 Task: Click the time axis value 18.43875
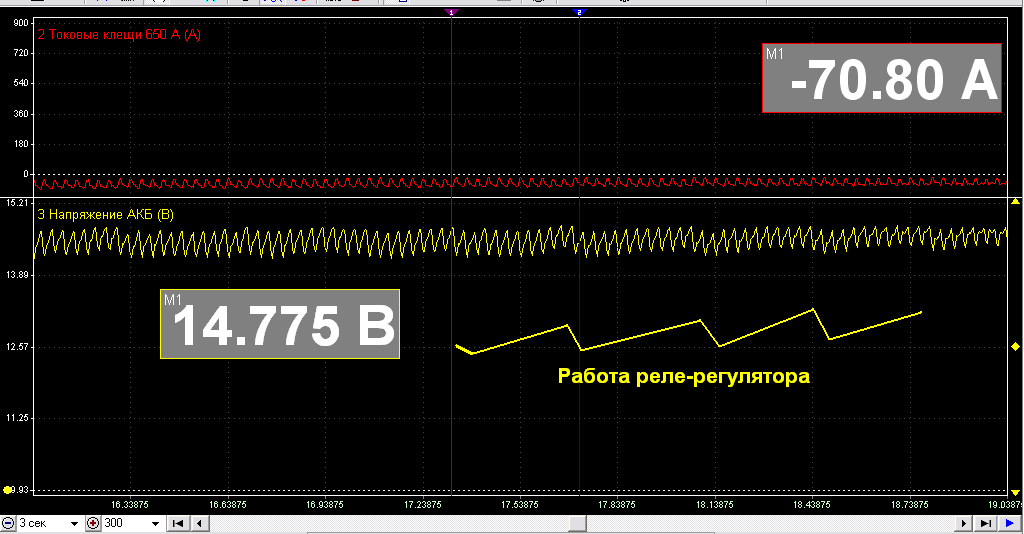click(x=812, y=505)
